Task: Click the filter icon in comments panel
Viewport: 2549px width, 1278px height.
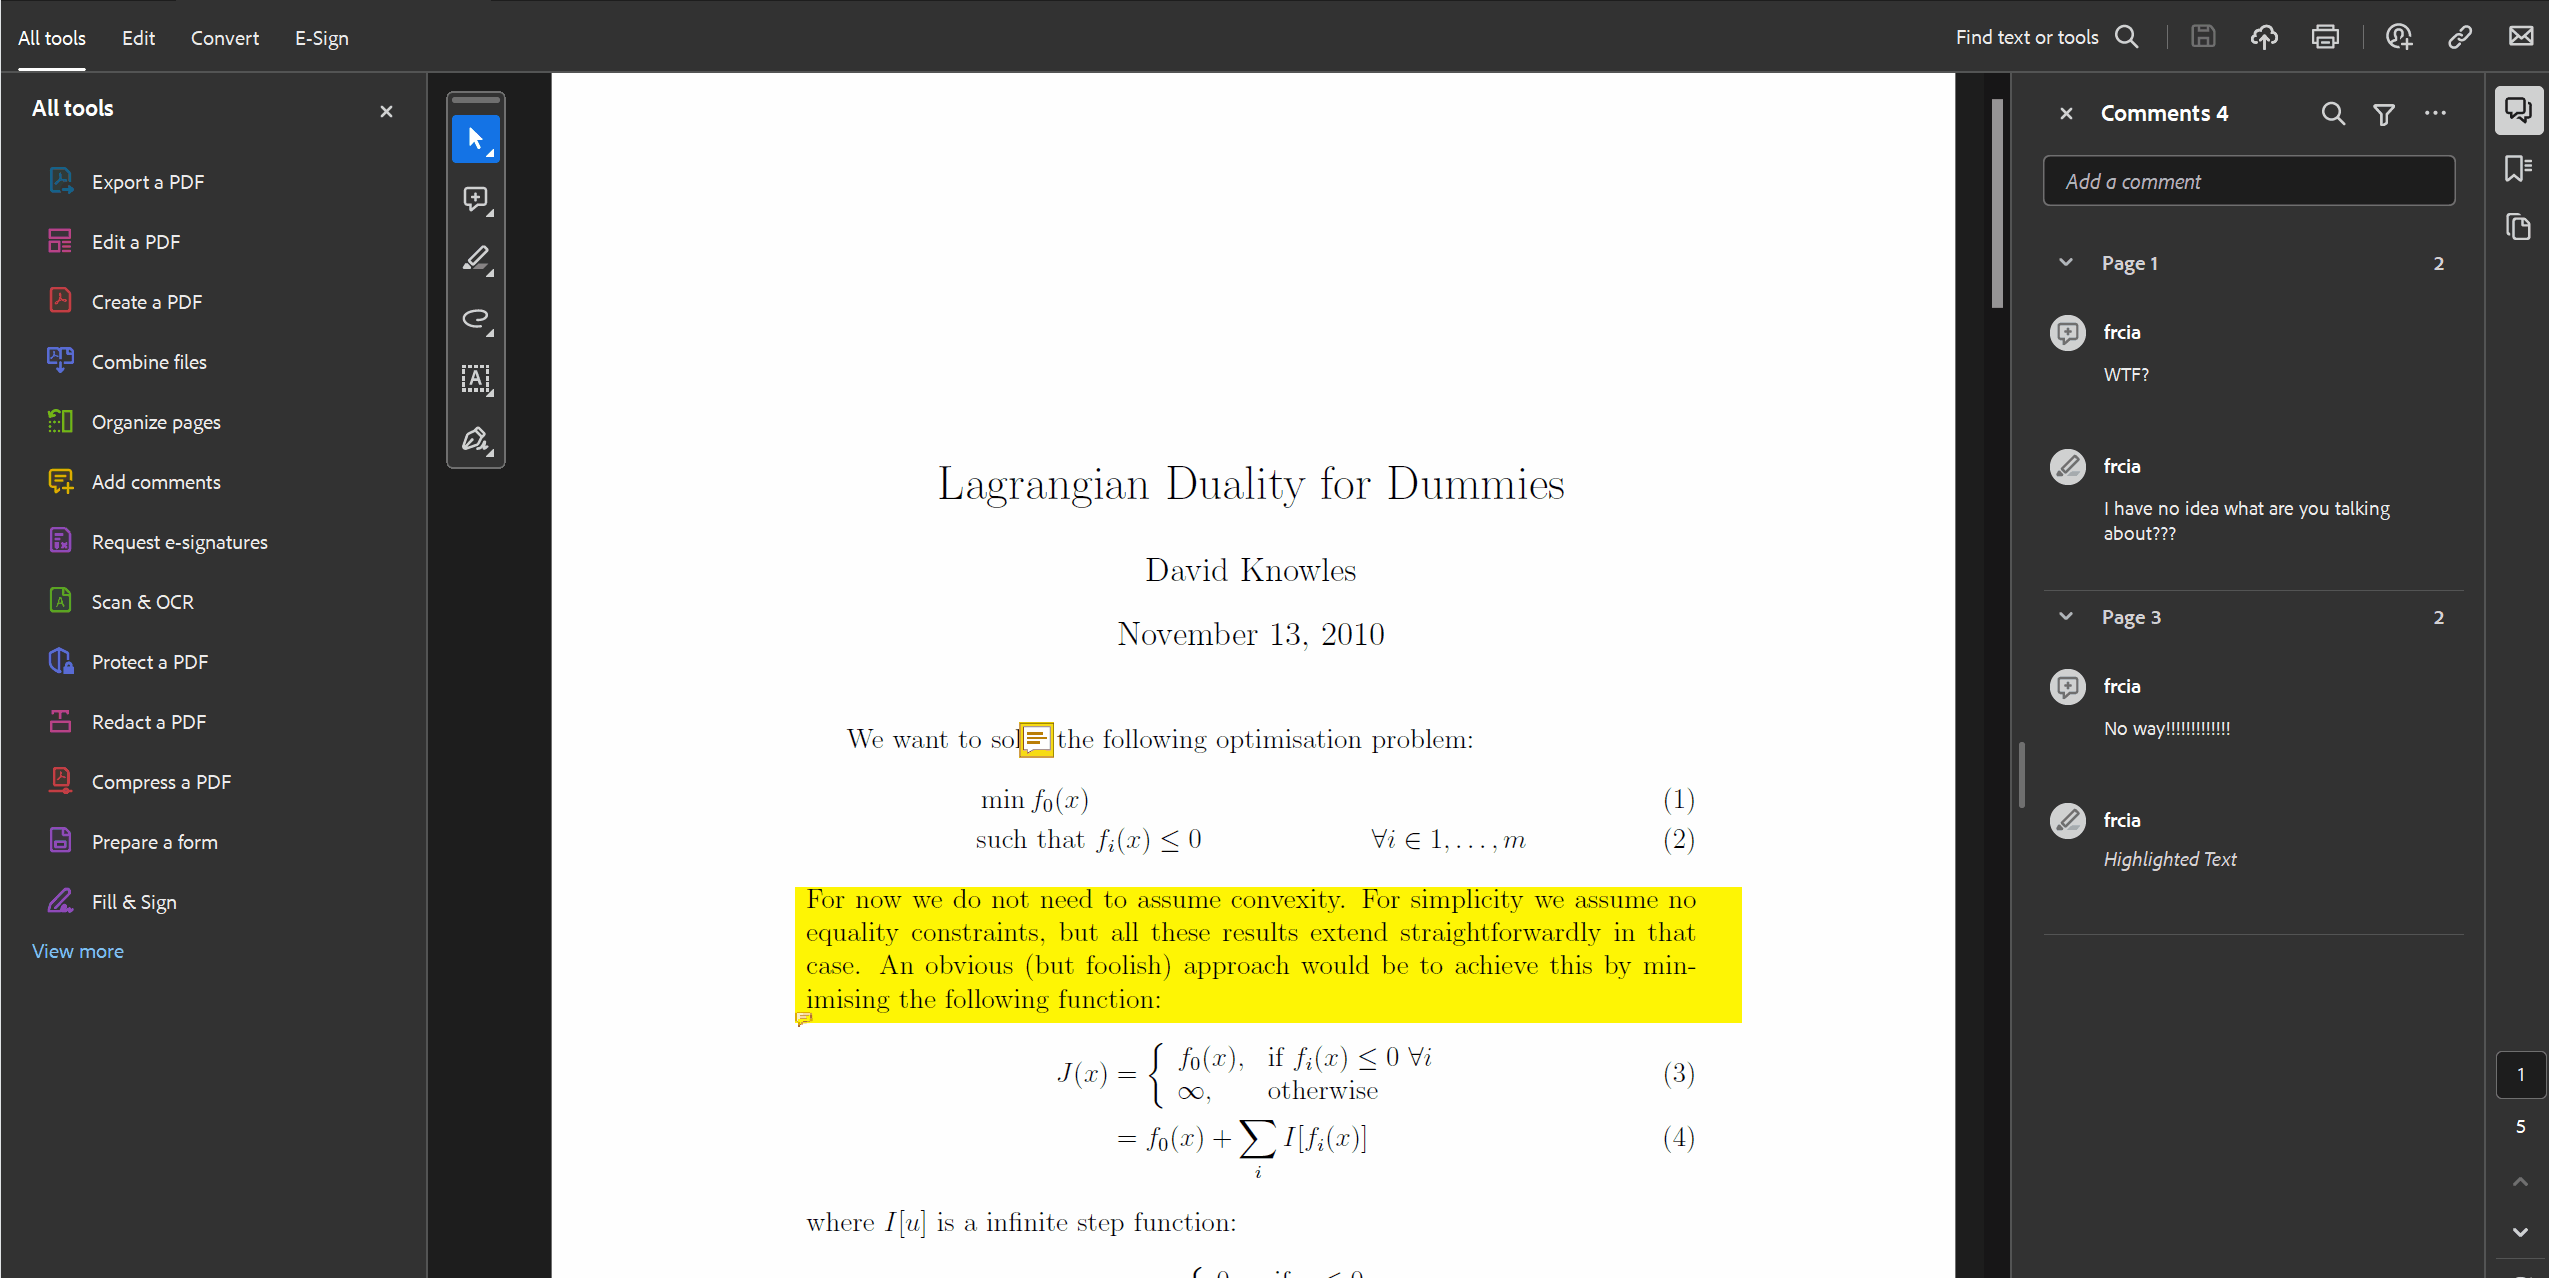Action: click(x=2383, y=112)
